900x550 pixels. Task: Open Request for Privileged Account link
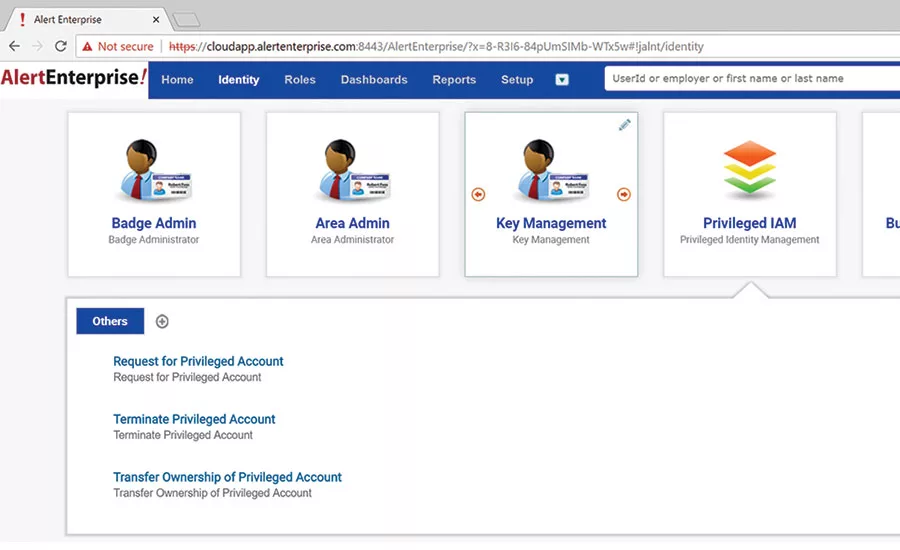tap(198, 361)
